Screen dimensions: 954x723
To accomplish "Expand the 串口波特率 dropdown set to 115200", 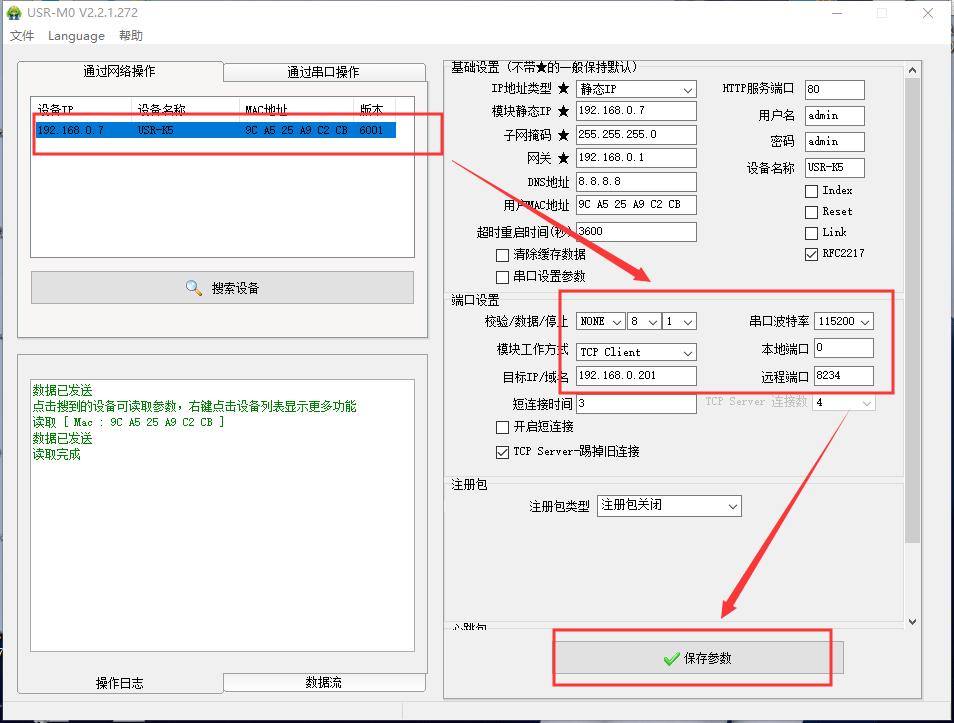I will (844, 321).
